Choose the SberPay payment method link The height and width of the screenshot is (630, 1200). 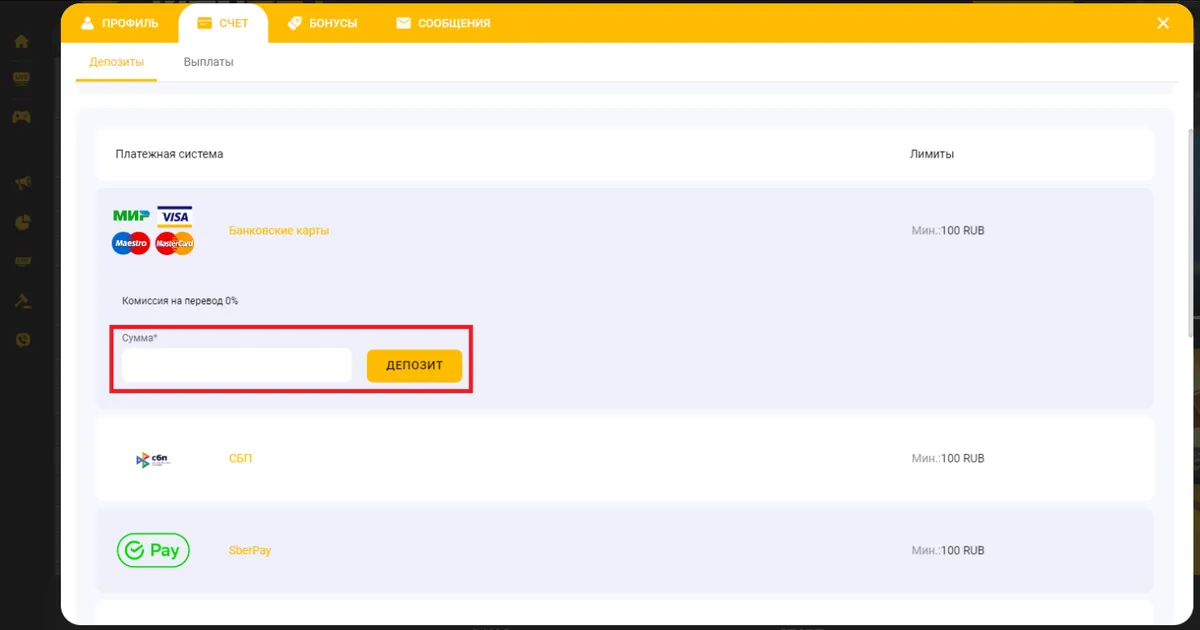point(250,551)
